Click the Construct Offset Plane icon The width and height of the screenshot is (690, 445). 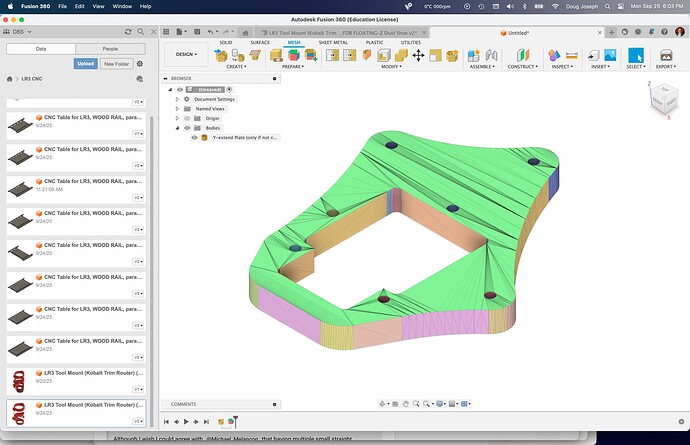point(522,55)
